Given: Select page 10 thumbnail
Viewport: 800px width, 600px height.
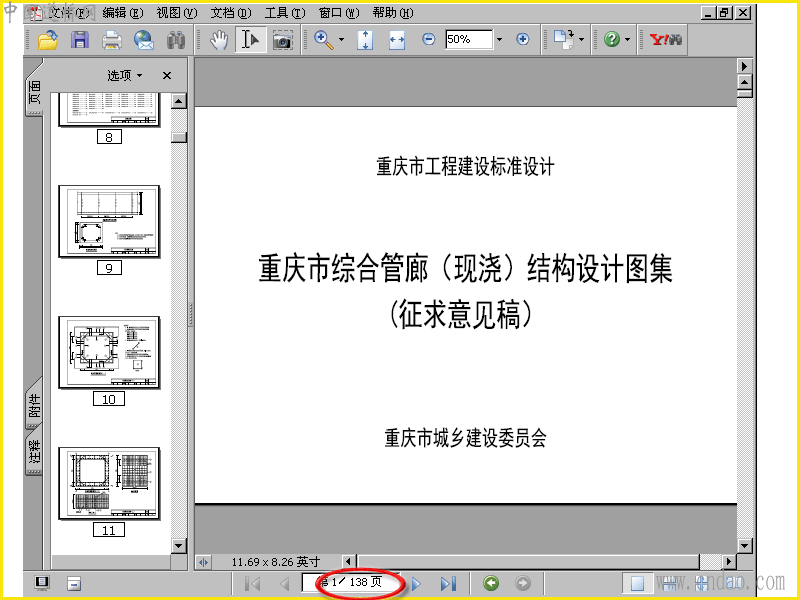Looking at the screenshot, I should pyautogui.click(x=109, y=353).
